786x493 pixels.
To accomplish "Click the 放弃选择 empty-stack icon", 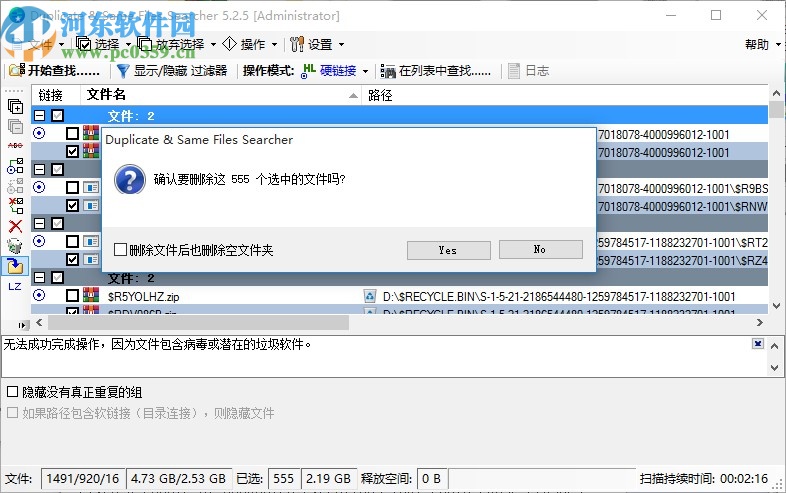I will click(x=145, y=44).
